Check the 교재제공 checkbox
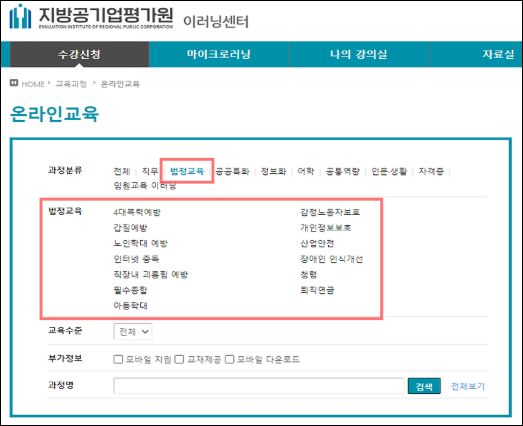This screenshot has width=523, height=426. [179, 359]
